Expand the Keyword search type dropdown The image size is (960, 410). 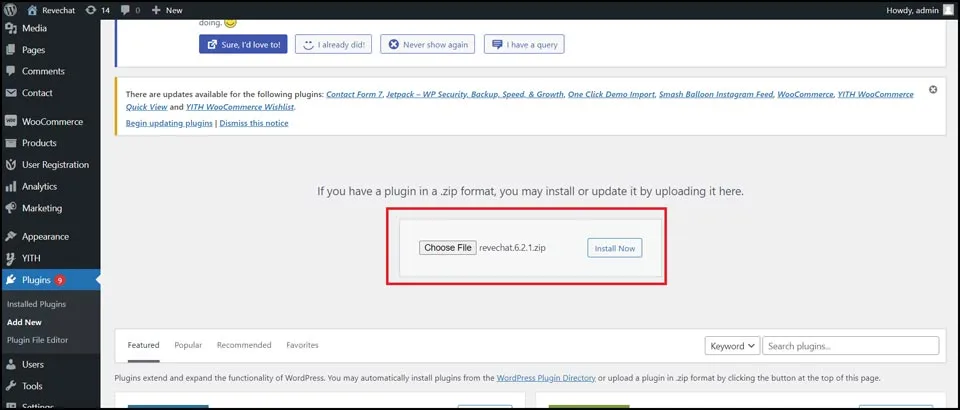pyautogui.click(x=732, y=346)
